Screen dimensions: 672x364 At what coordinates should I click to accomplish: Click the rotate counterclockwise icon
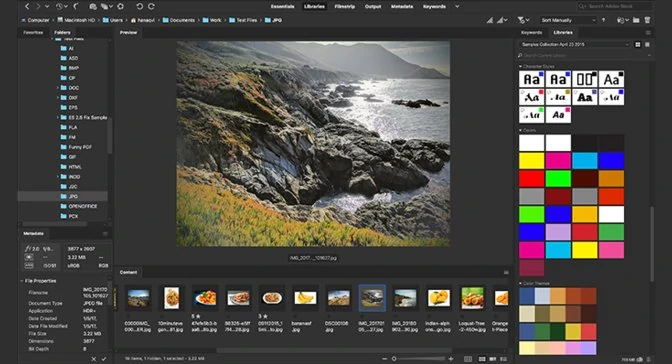click(140, 6)
